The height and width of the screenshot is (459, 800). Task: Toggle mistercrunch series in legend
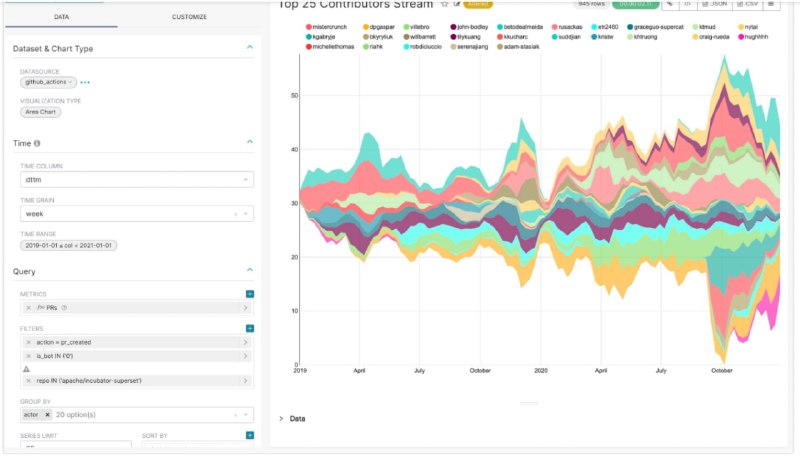326,27
